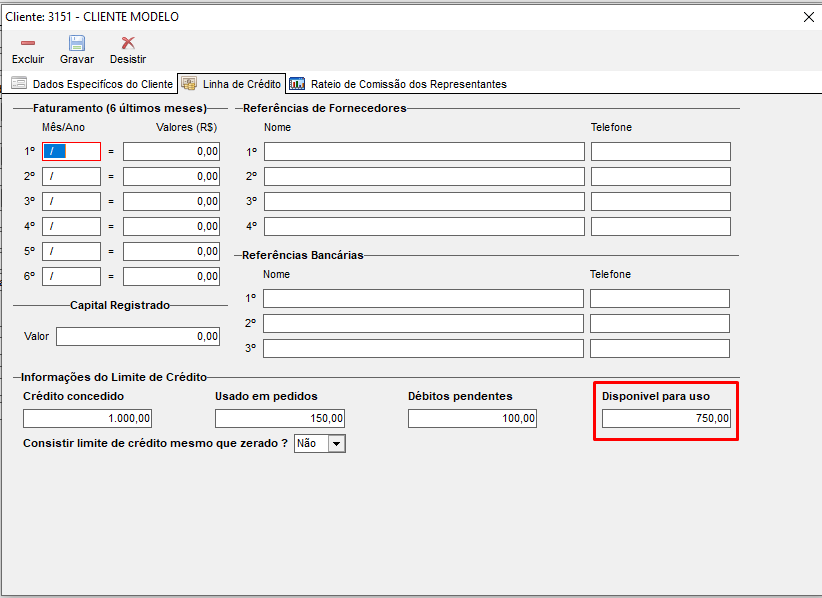This screenshot has width=822, height=598.
Task: Click the Dados Específicos do Cliente tab icon
Action: click(19, 84)
